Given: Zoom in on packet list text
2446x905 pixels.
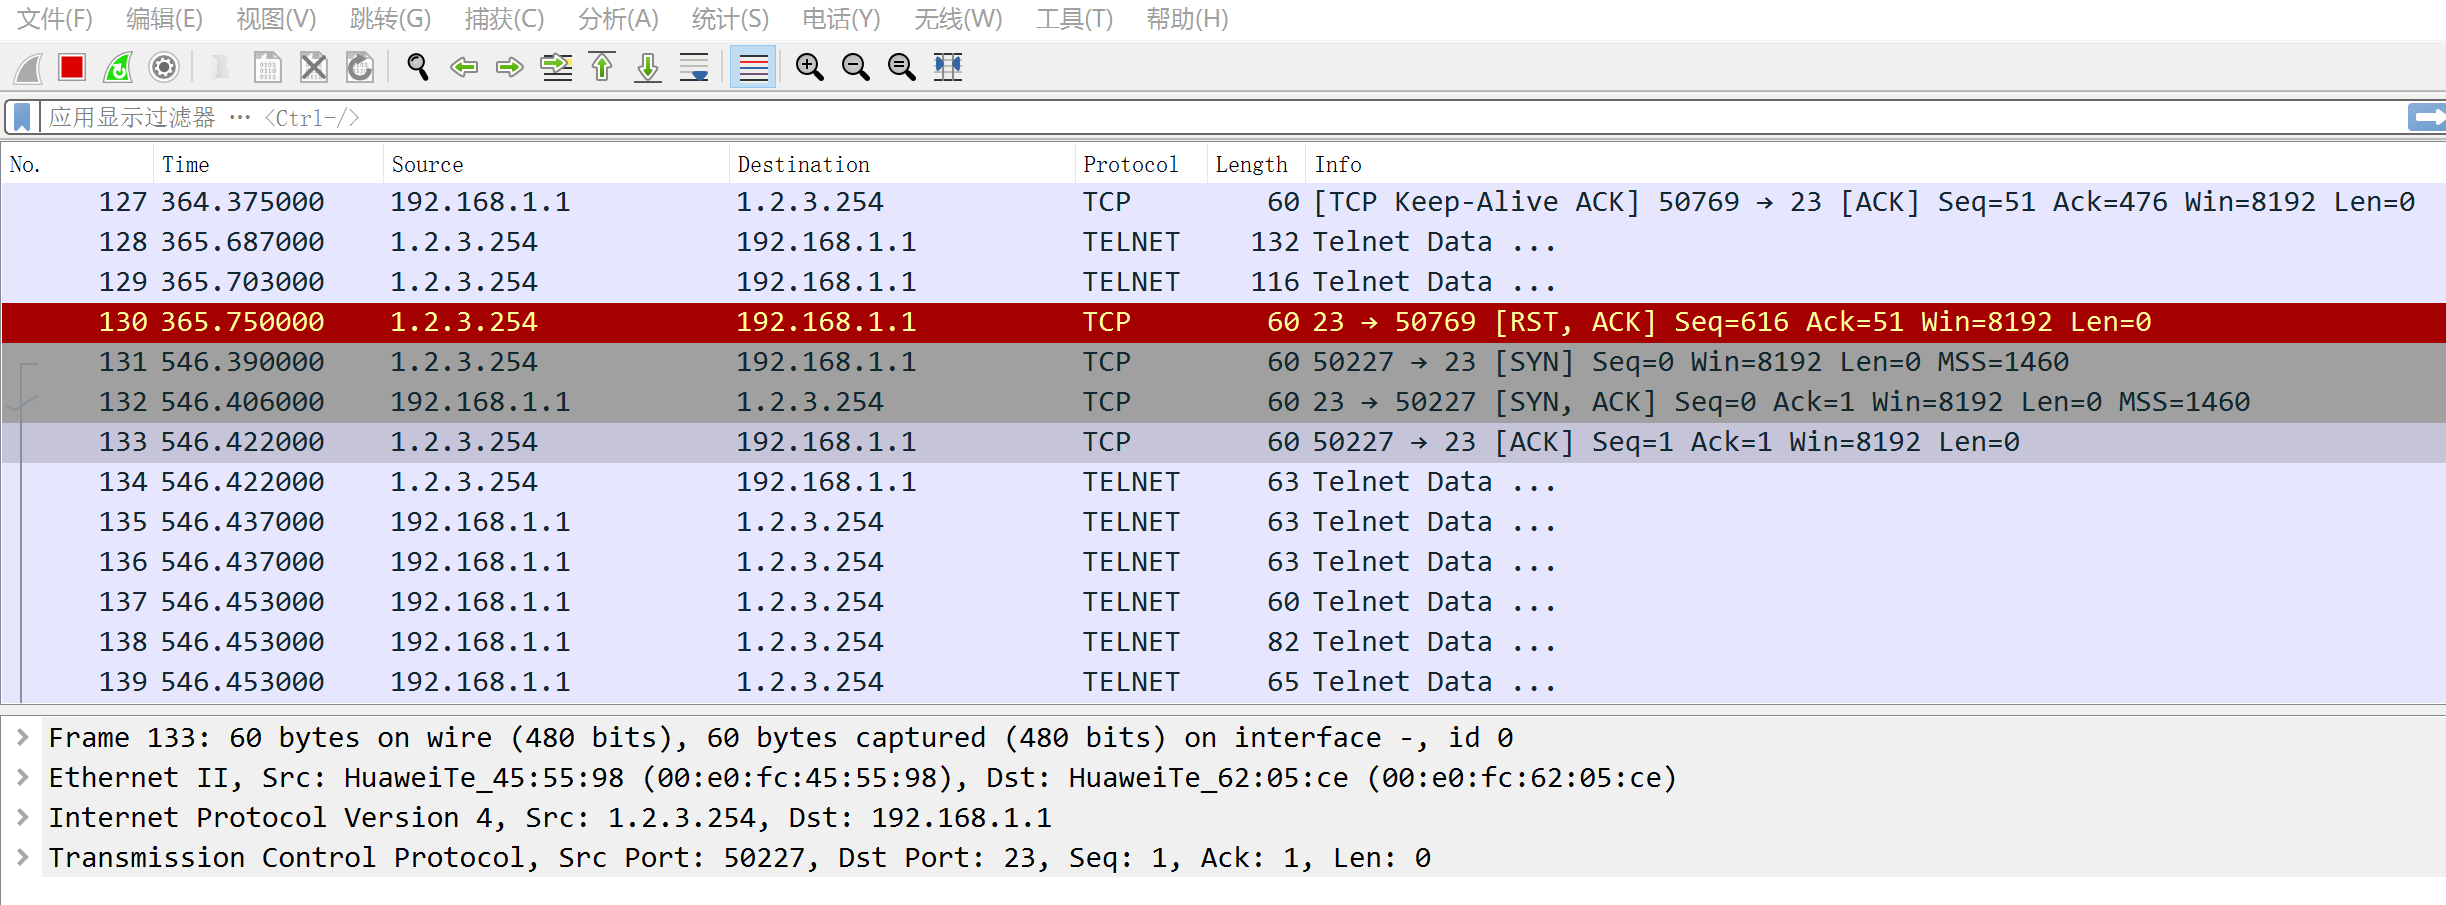Looking at the screenshot, I should pyautogui.click(x=809, y=67).
